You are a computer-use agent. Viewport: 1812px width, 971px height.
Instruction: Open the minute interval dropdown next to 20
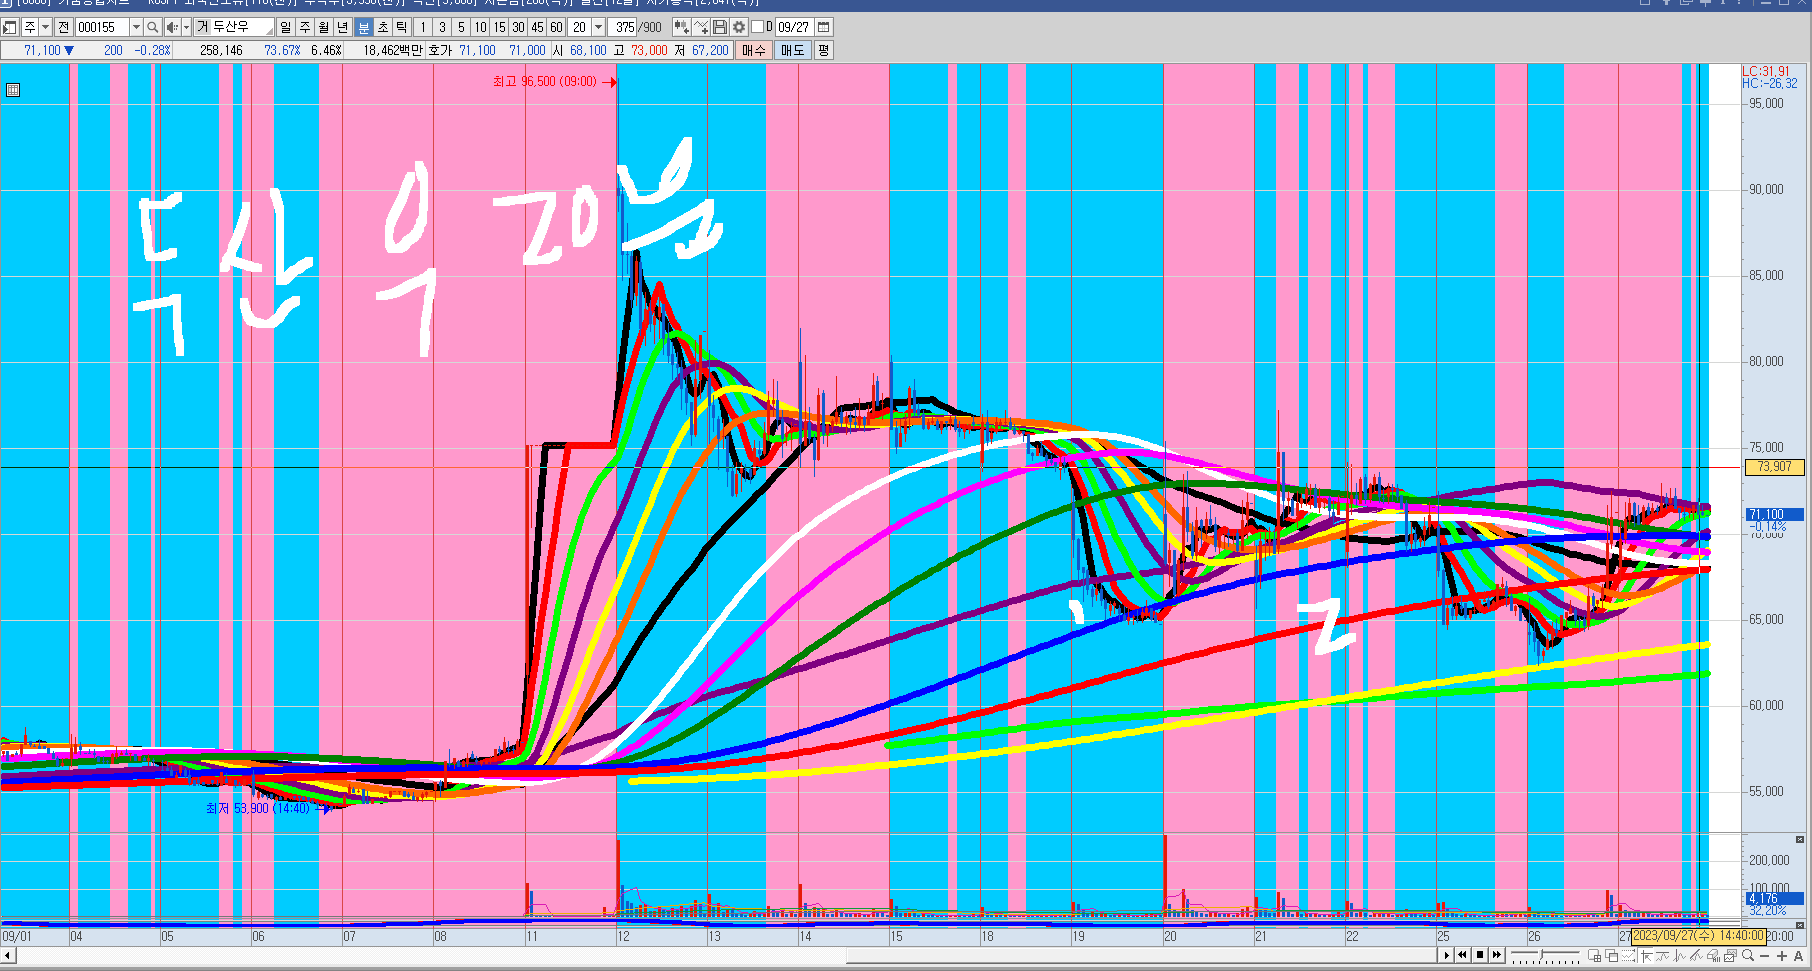click(599, 27)
